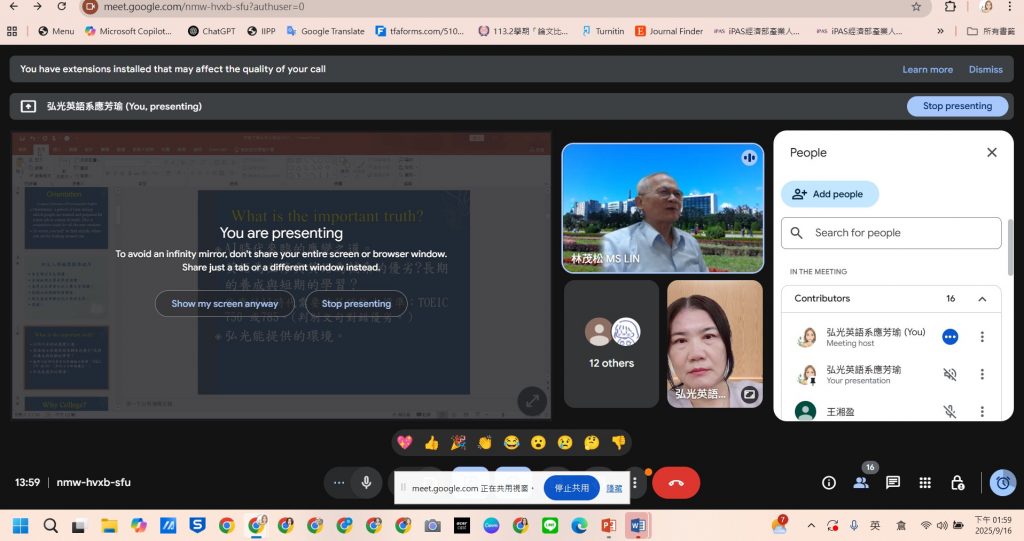Open the PowerPoint taskbar icon

click(609, 525)
